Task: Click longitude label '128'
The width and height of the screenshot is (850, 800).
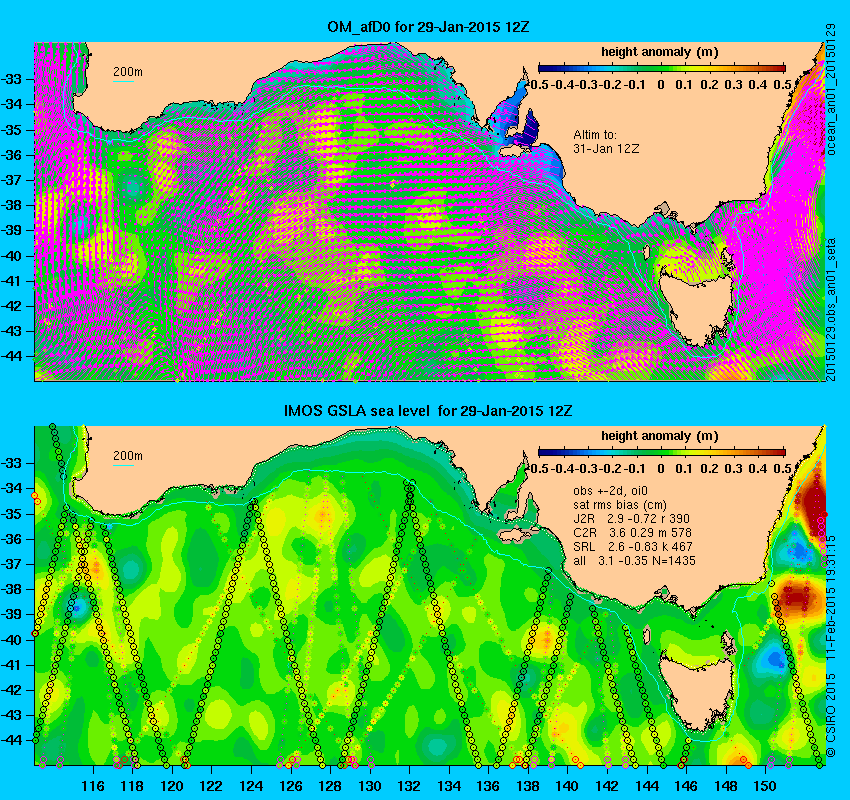Action: [330, 785]
